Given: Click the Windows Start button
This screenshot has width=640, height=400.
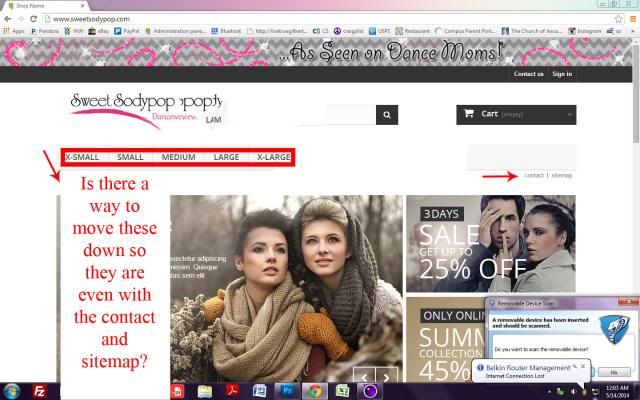Looking at the screenshot, I should click(13, 390).
